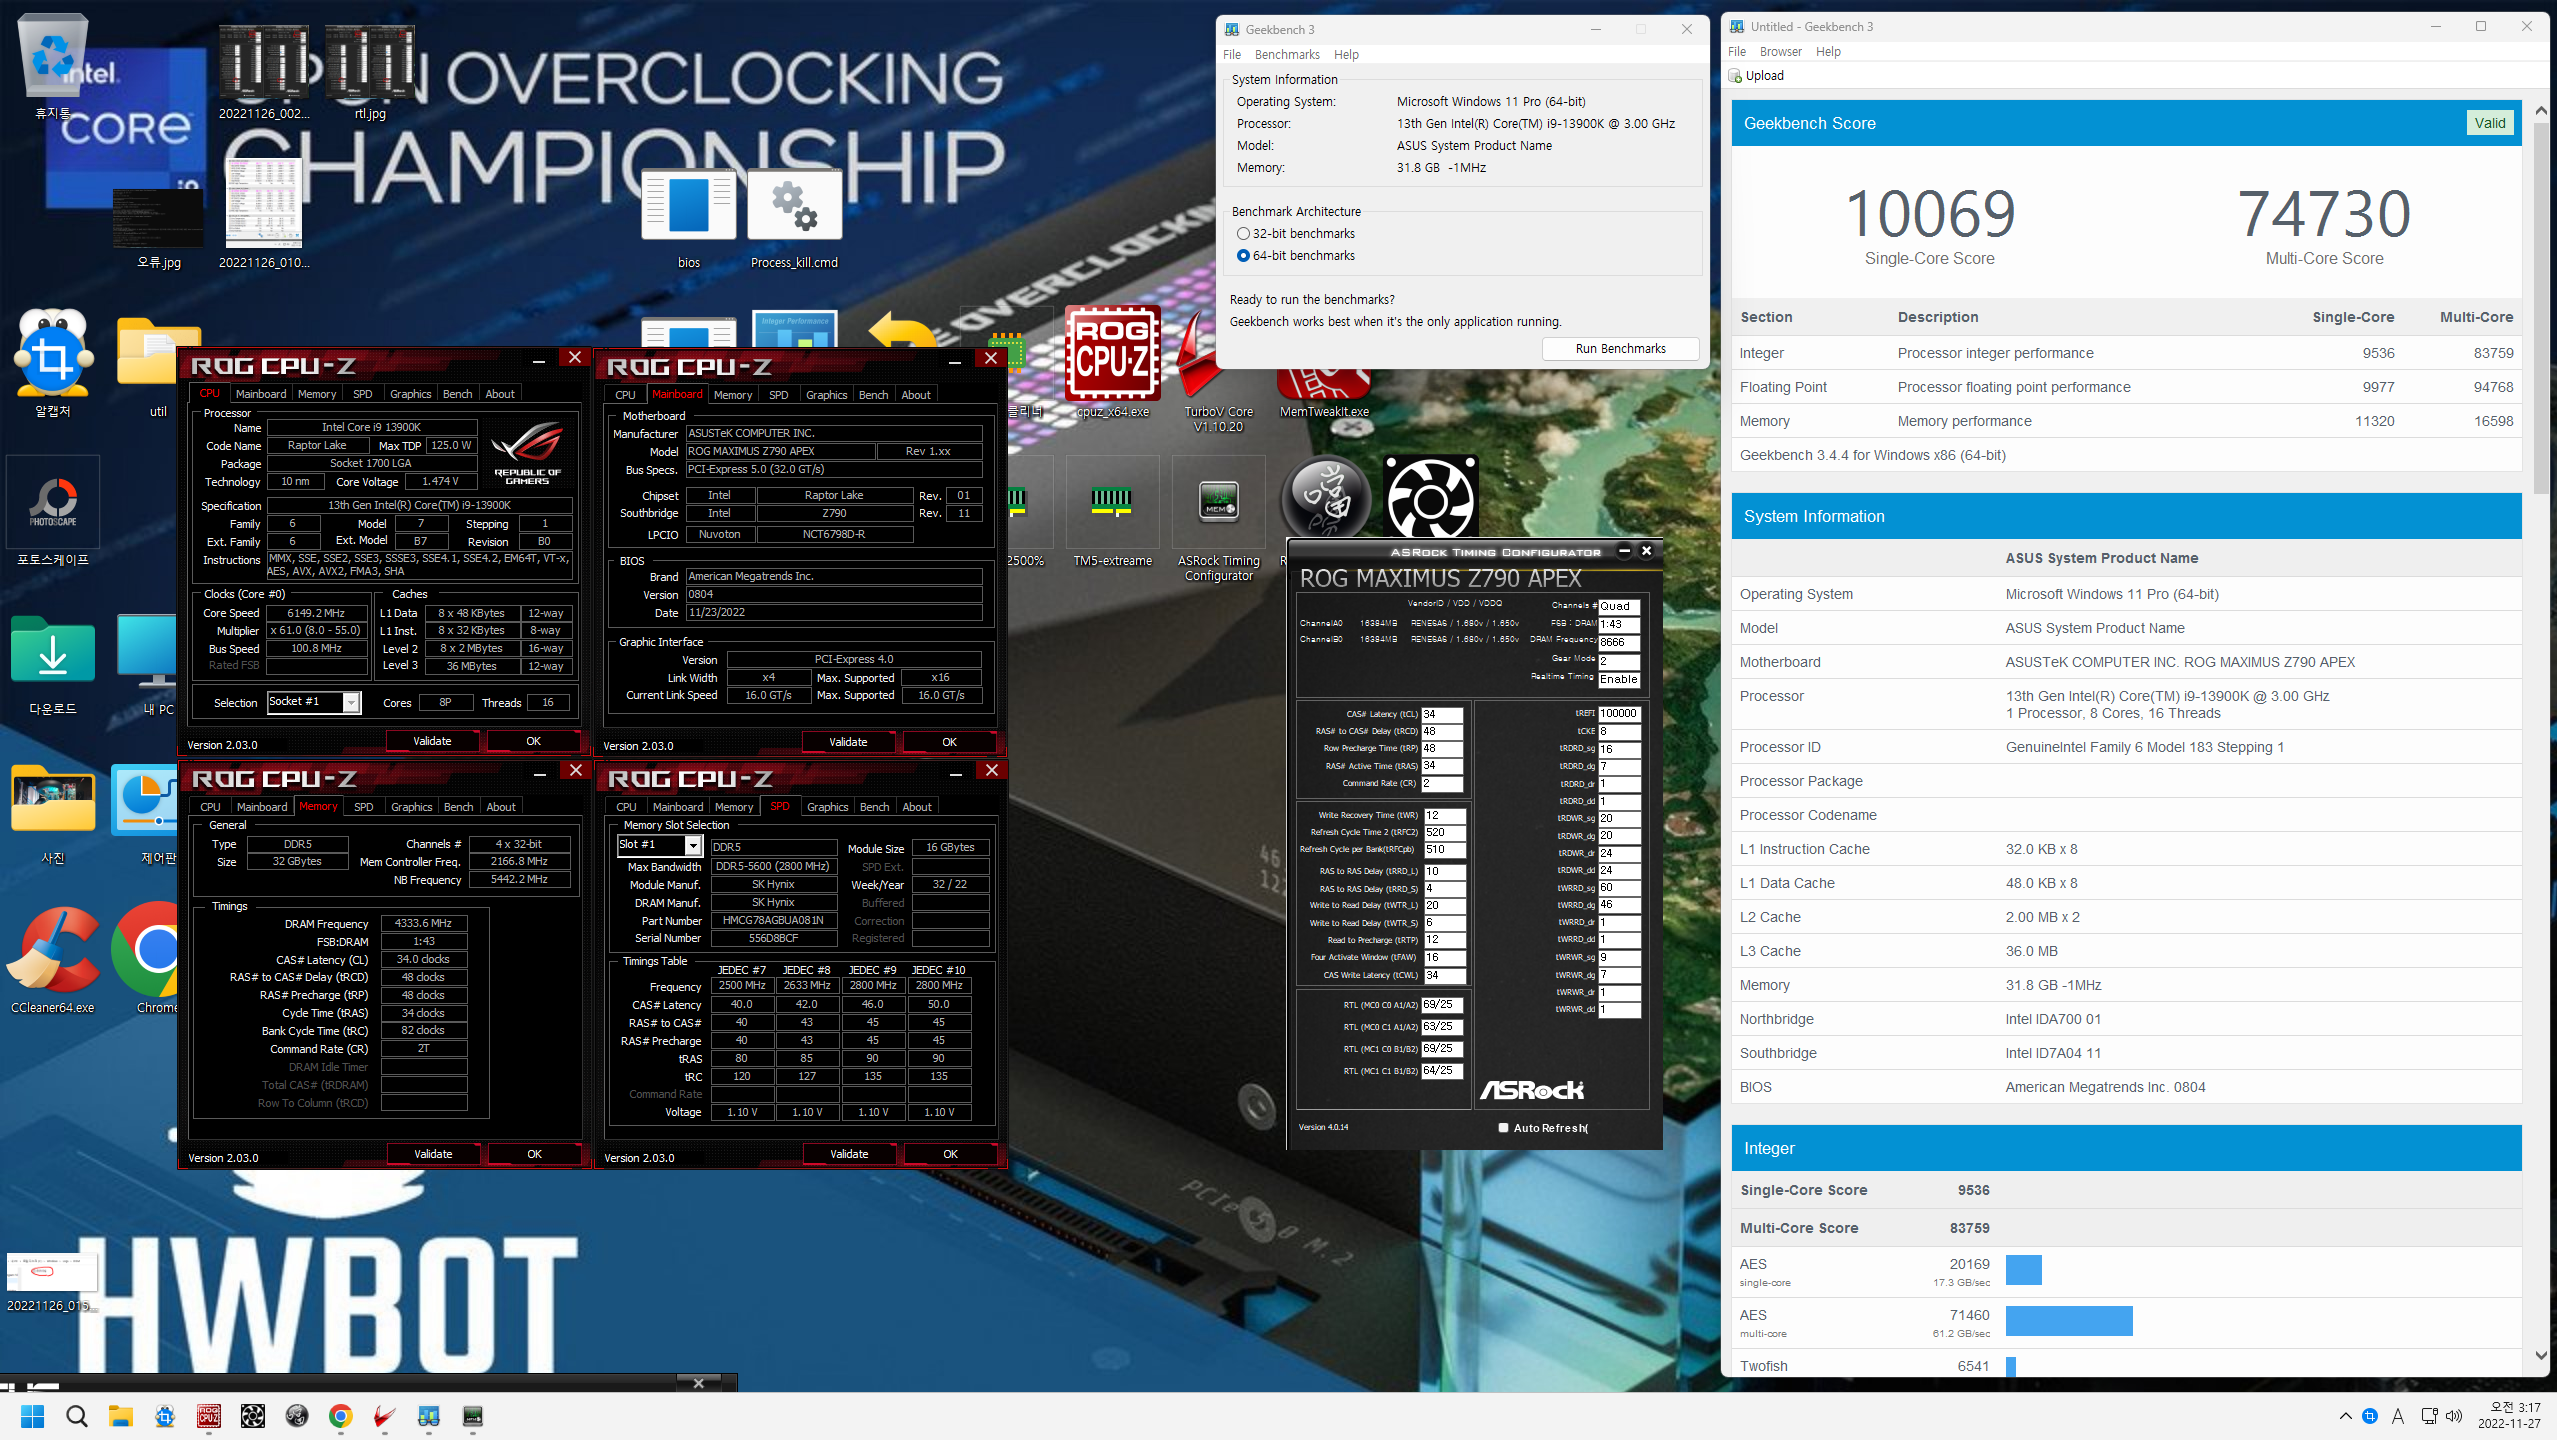Open the File menu in the Untitled Geekbench window
2557x1440 pixels.
pos(1737,52)
